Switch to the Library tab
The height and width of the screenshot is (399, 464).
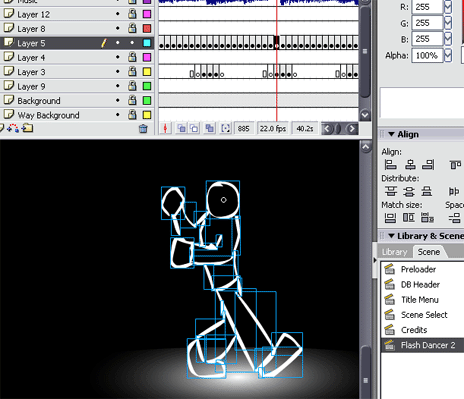click(x=395, y=252)
